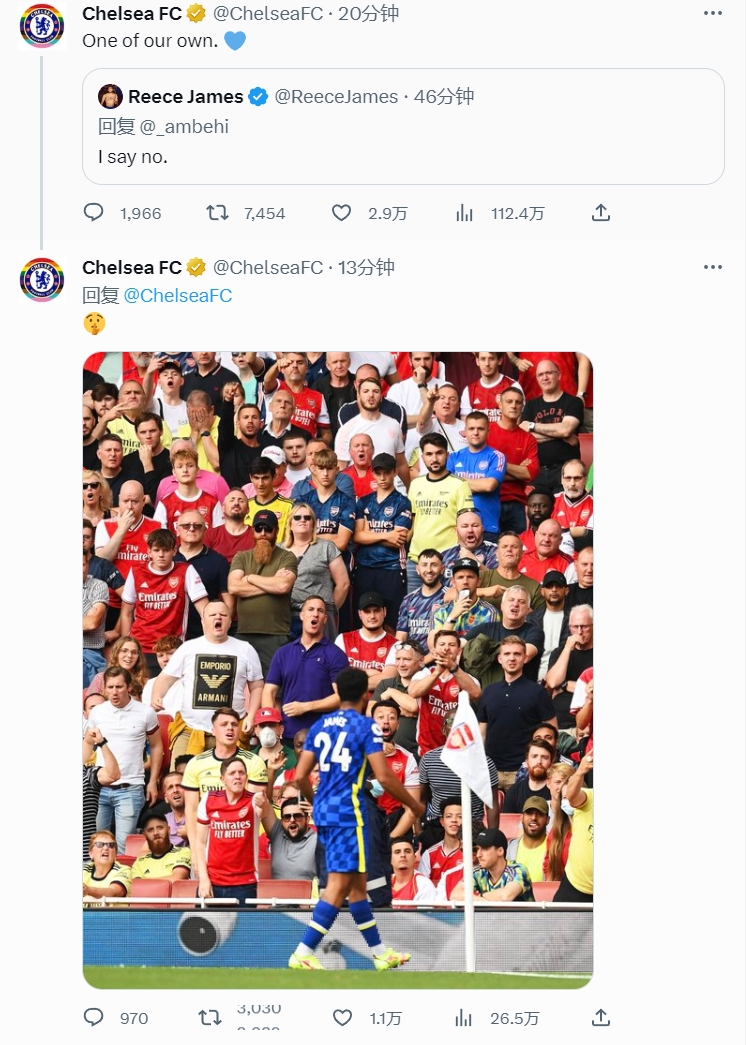Screen dimensions: 747x1045
Task: Open the 13分钟 timestamp link
Action: point(366,267)
